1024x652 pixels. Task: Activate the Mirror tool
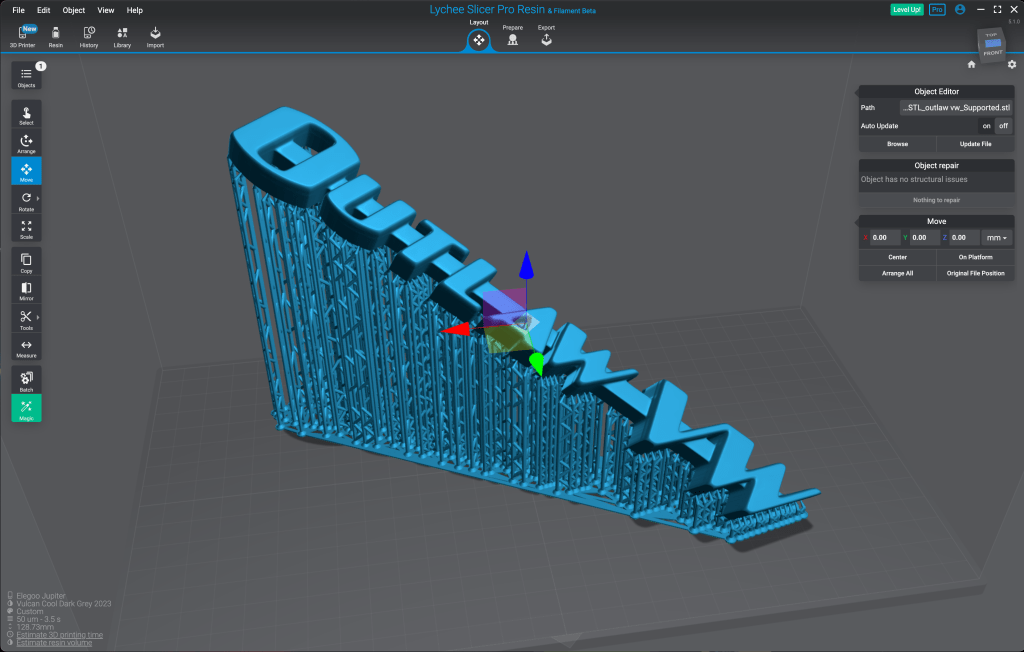click(26, 290)
